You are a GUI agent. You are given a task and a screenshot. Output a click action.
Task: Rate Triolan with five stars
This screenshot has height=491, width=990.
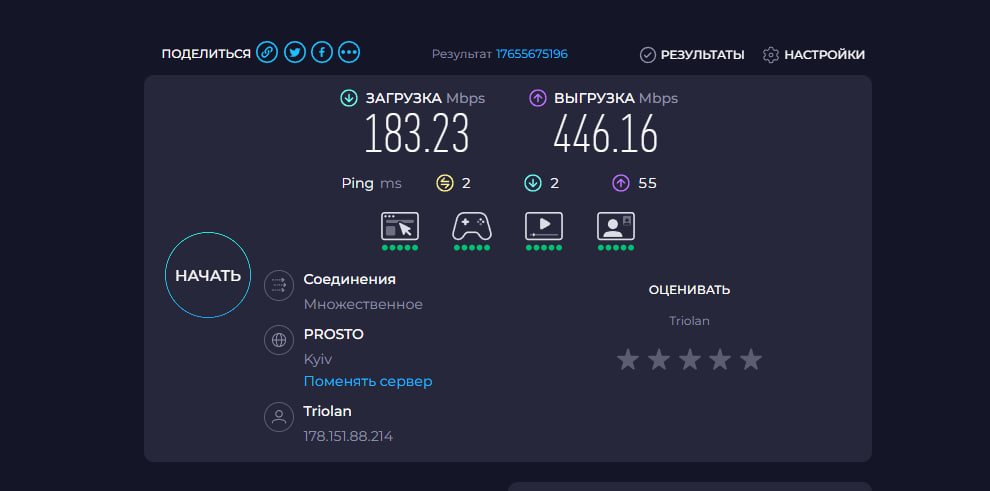point(751,359)
